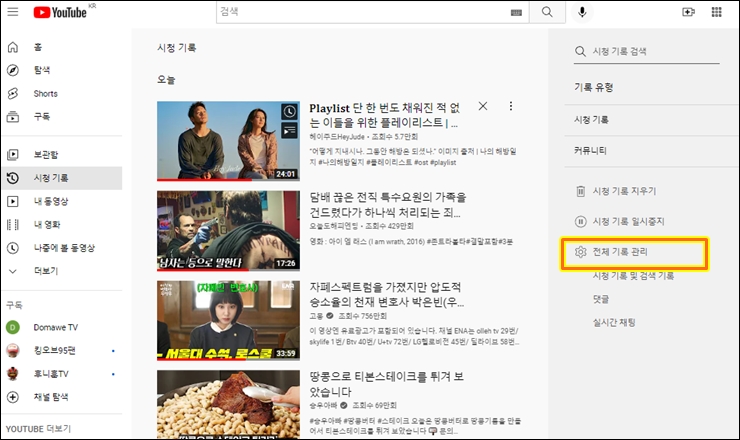
Task: Click the 채널 탐색 text
Action: click(51, 397)
